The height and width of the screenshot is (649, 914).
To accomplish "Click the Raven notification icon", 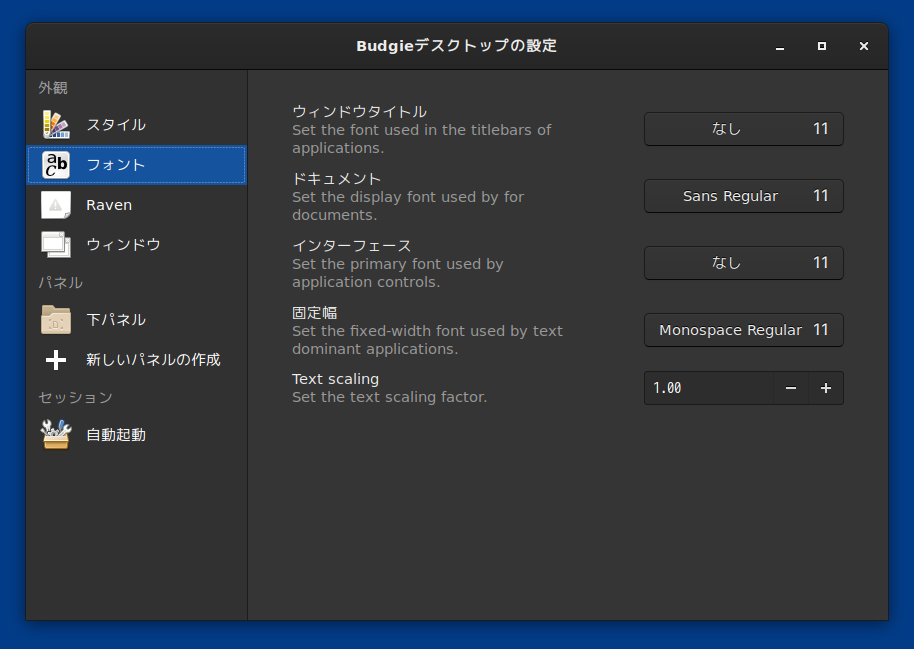I will tap(56, 205).
